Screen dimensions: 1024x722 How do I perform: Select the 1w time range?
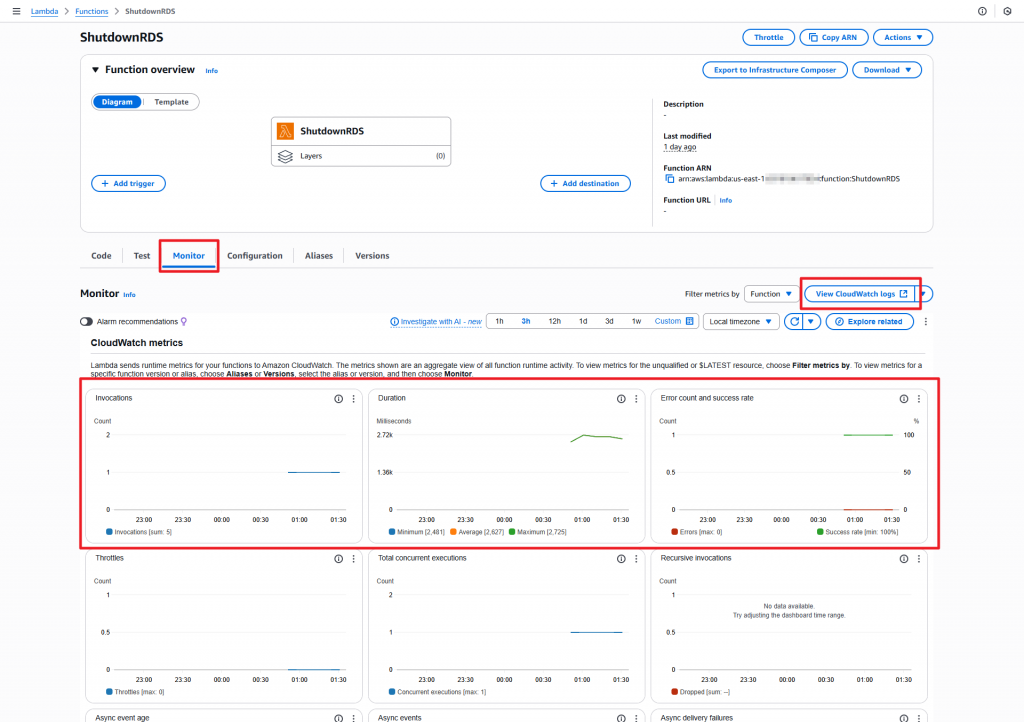(636, 322)
